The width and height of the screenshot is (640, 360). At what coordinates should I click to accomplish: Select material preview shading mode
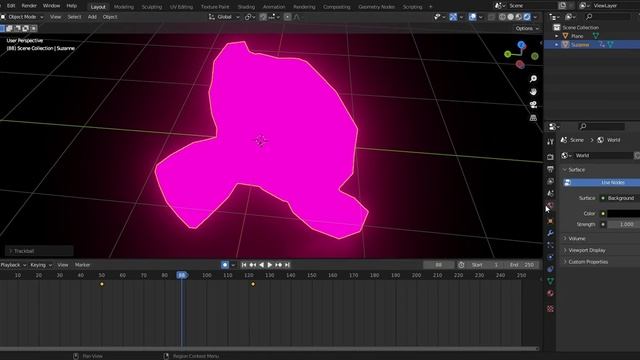[x=518, y=17]
